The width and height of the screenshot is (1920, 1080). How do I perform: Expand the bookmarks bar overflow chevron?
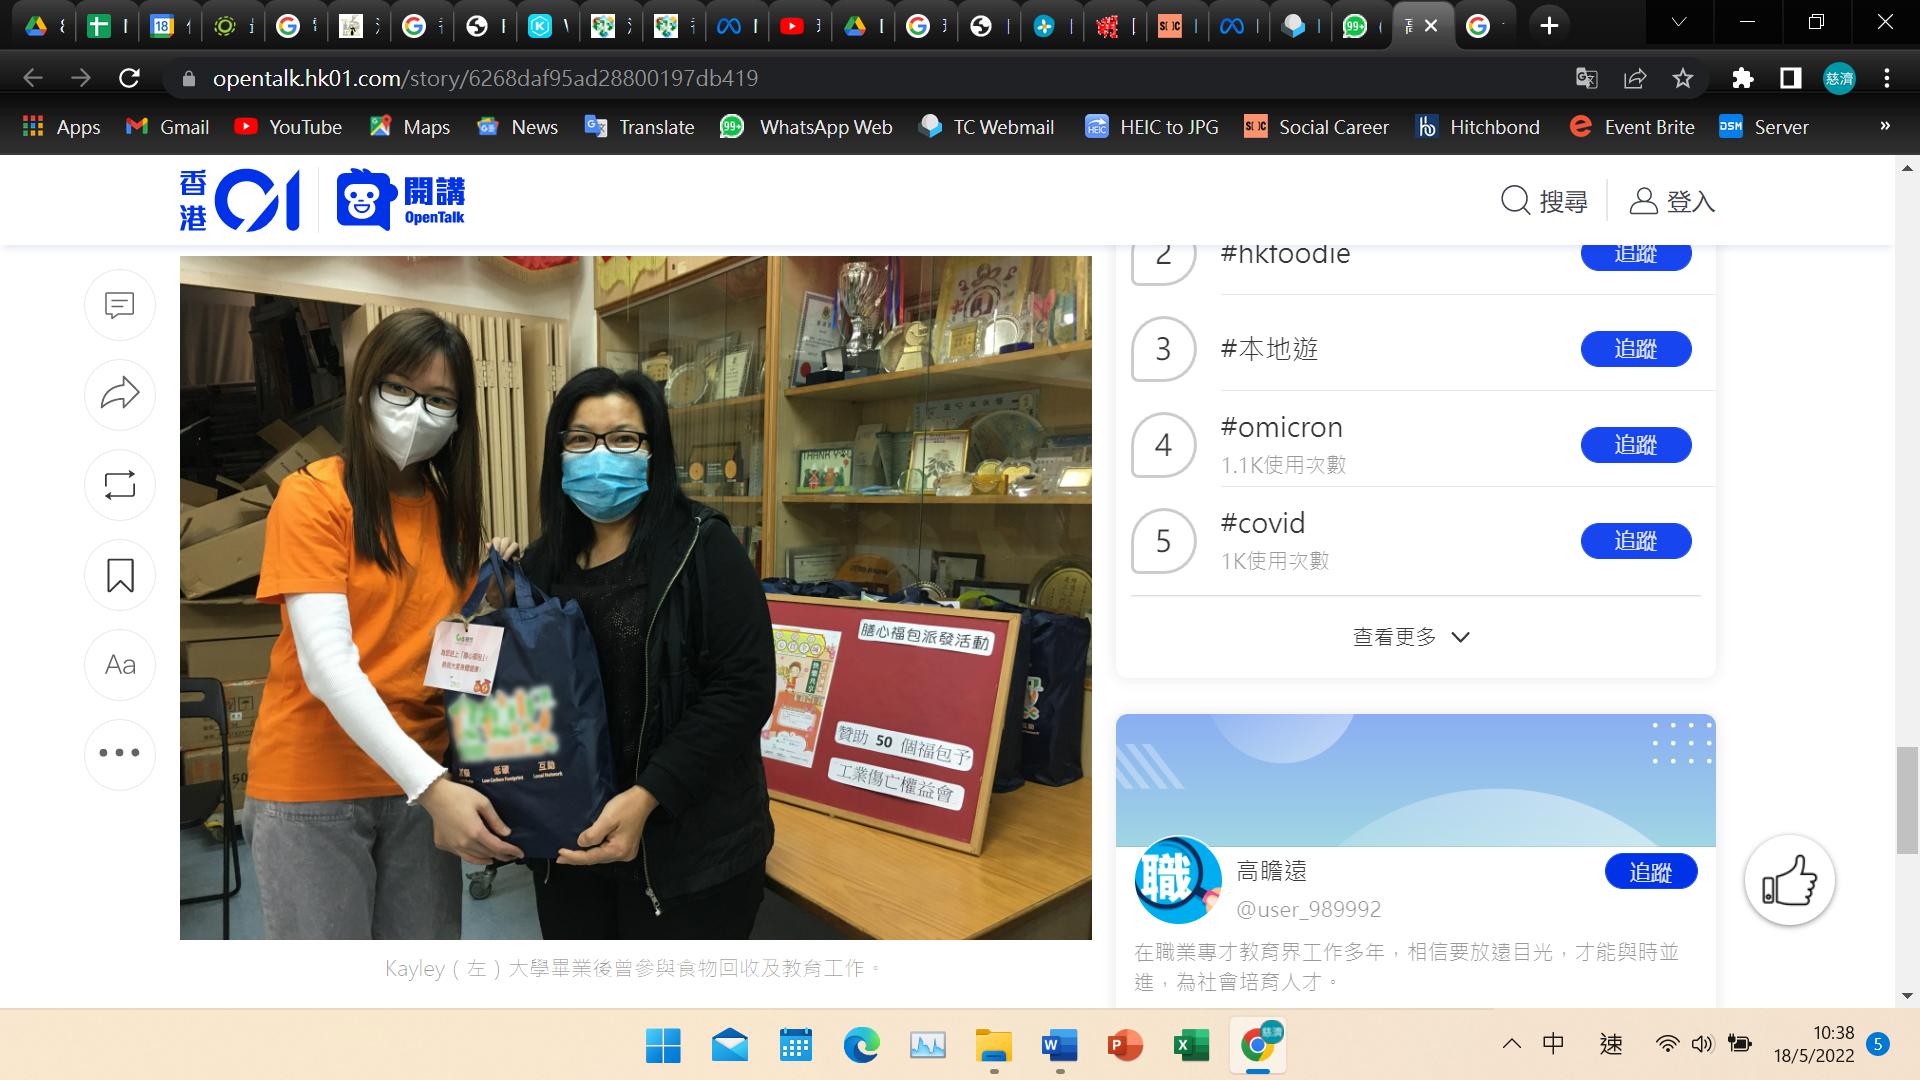pyautogui.click(x=1885, y=126)
